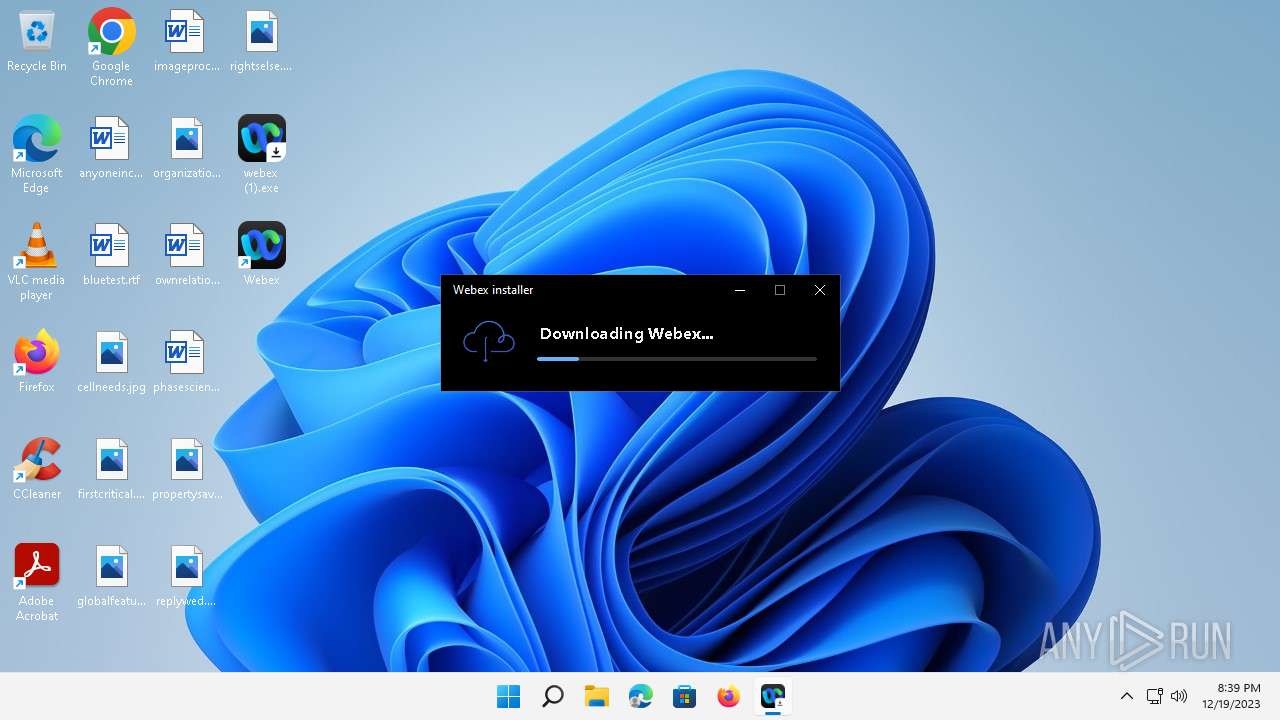The width and height of the screenshot is (1280, 720).
Task: Select the propertysav image file
Action: pos(186,471)
